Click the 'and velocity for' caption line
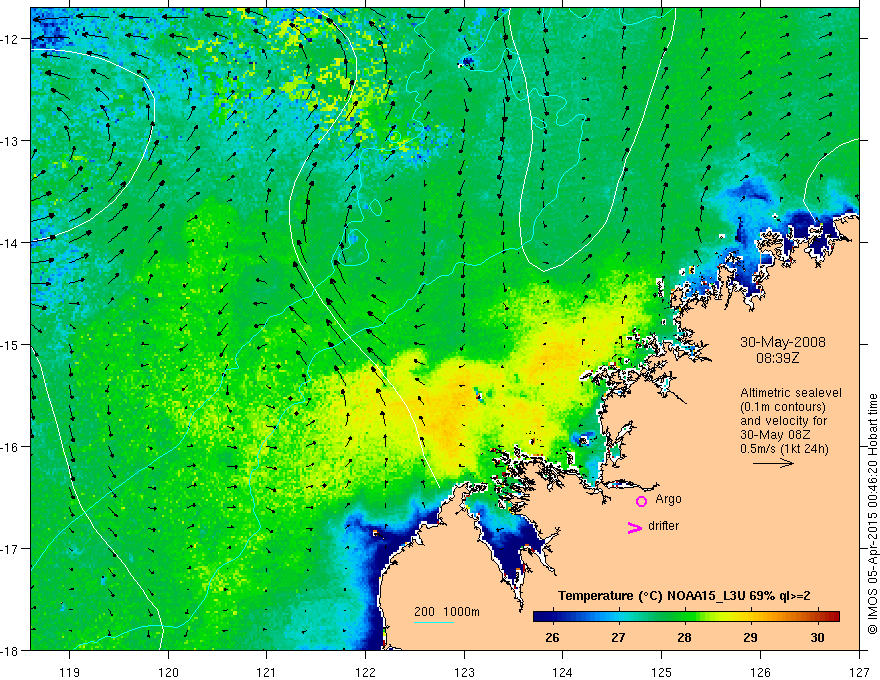 point(784,421)
